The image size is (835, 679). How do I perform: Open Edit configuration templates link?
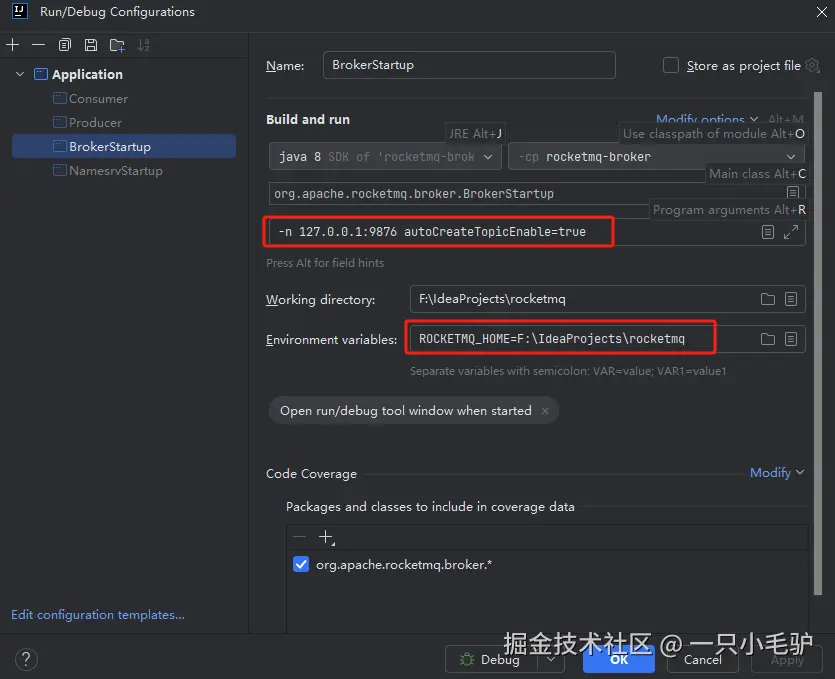coord(98,615)
